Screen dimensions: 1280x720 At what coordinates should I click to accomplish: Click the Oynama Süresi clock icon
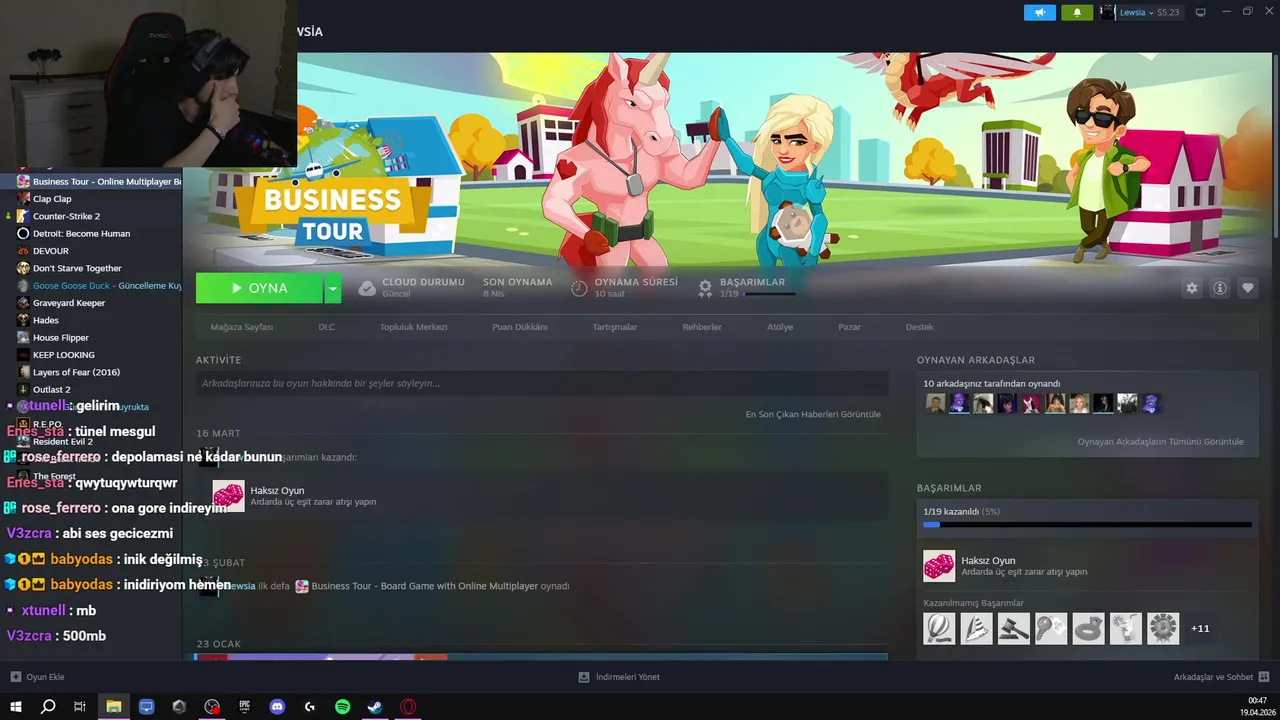579,288
